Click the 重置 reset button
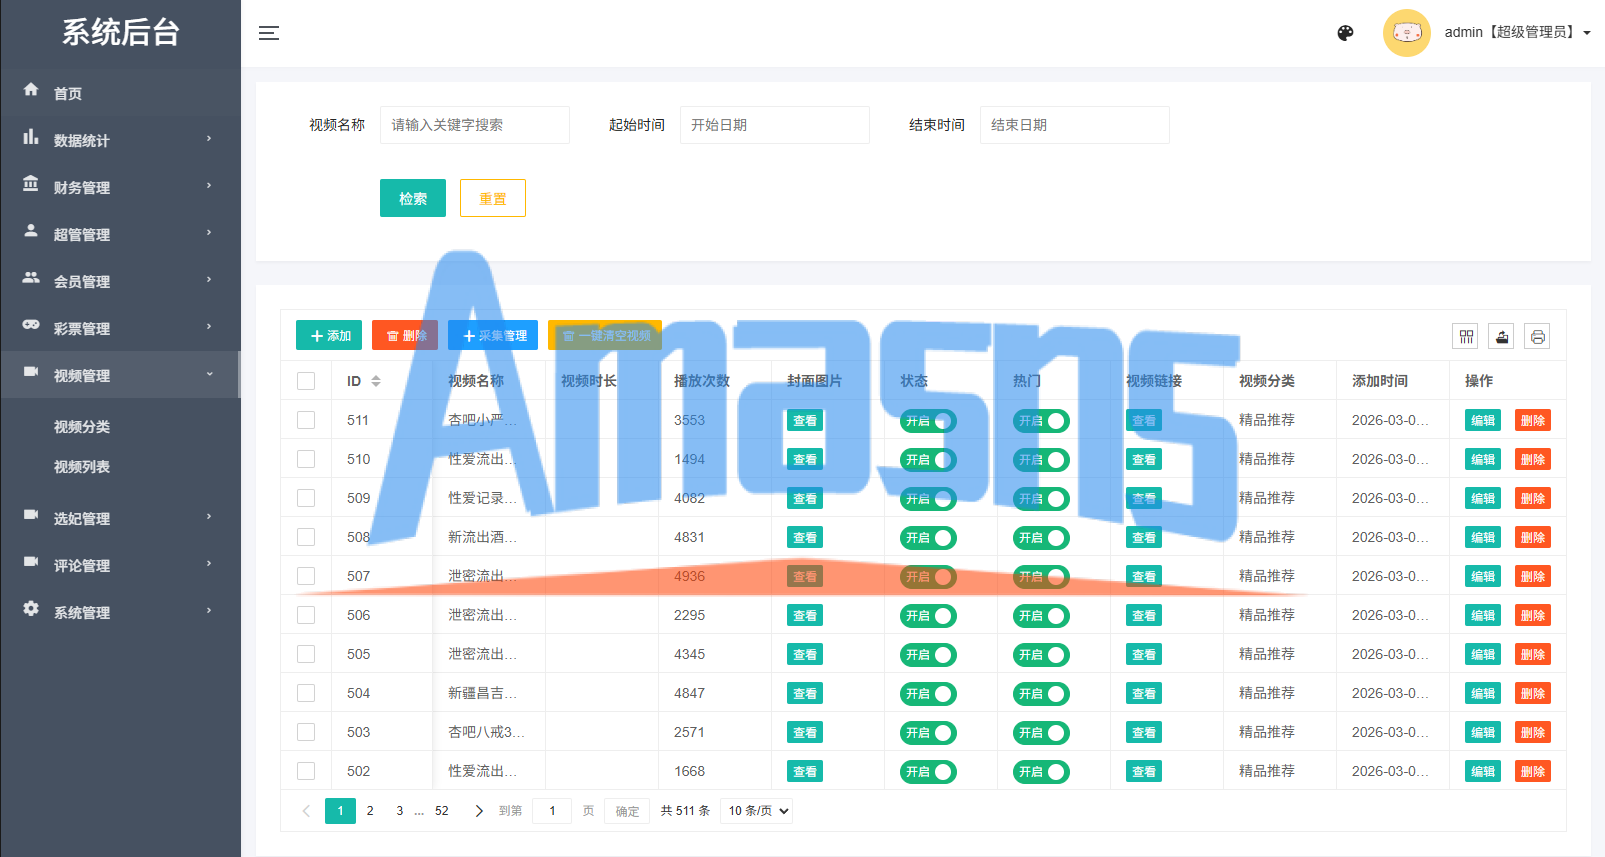The image size is (1605, 857). (493, 198)
